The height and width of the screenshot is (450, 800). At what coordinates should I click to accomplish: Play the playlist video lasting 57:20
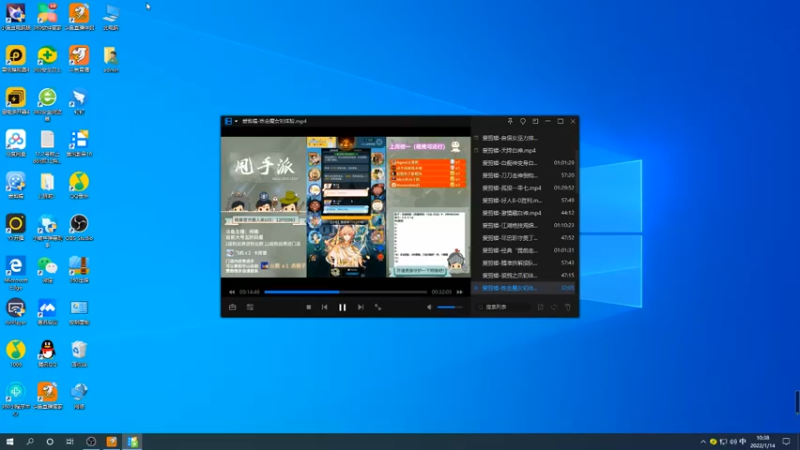[x=525, y=176]
